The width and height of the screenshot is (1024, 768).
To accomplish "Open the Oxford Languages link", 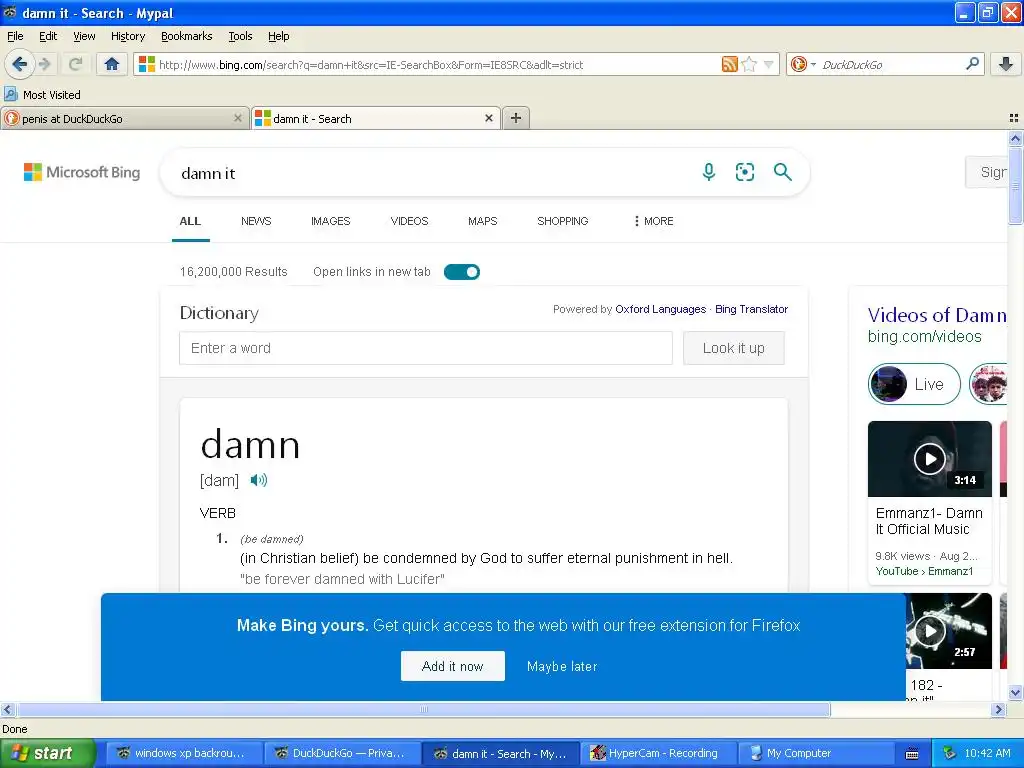I will pos(660,309).
